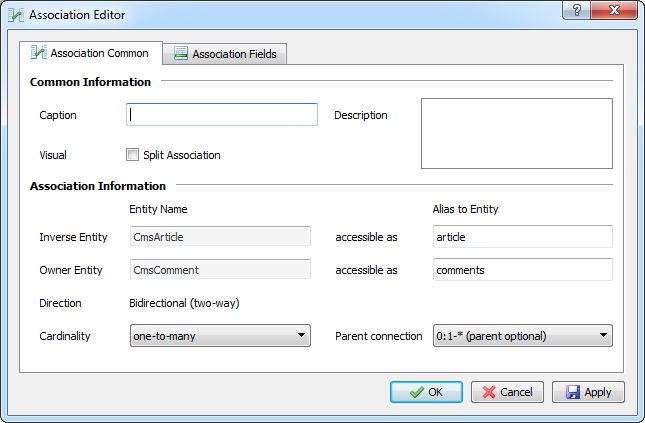Image resolution: width=645 pixels, height=423 pixels.
Task: Focus the Caption text field
Action: point(222,114)
